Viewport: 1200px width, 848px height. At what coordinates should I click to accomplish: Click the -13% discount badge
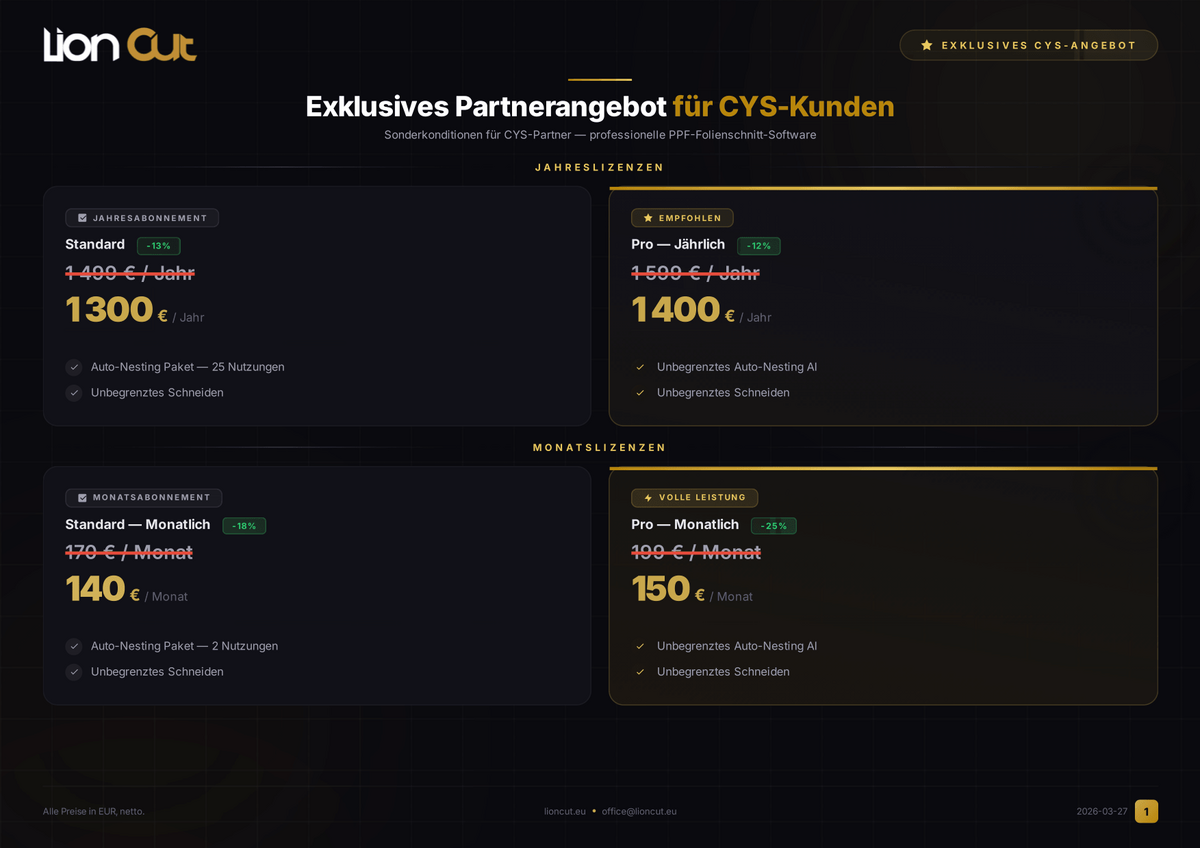(158, 246)
